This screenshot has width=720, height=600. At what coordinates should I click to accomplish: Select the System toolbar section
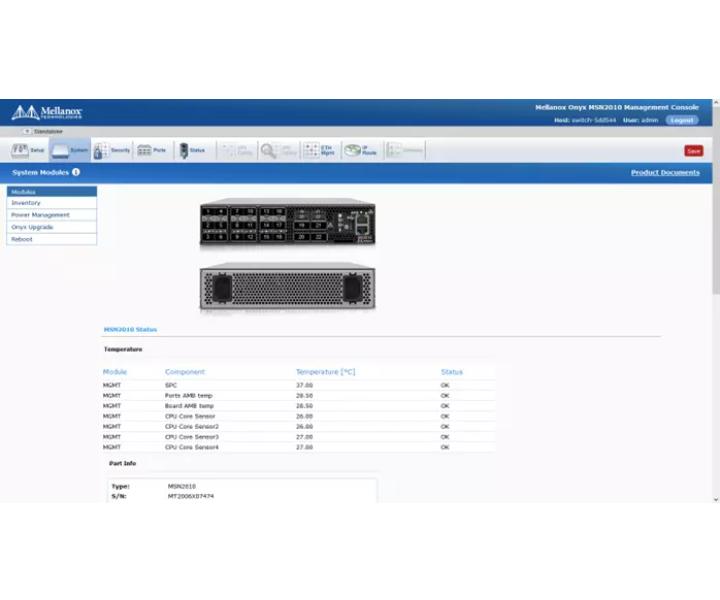69,150
